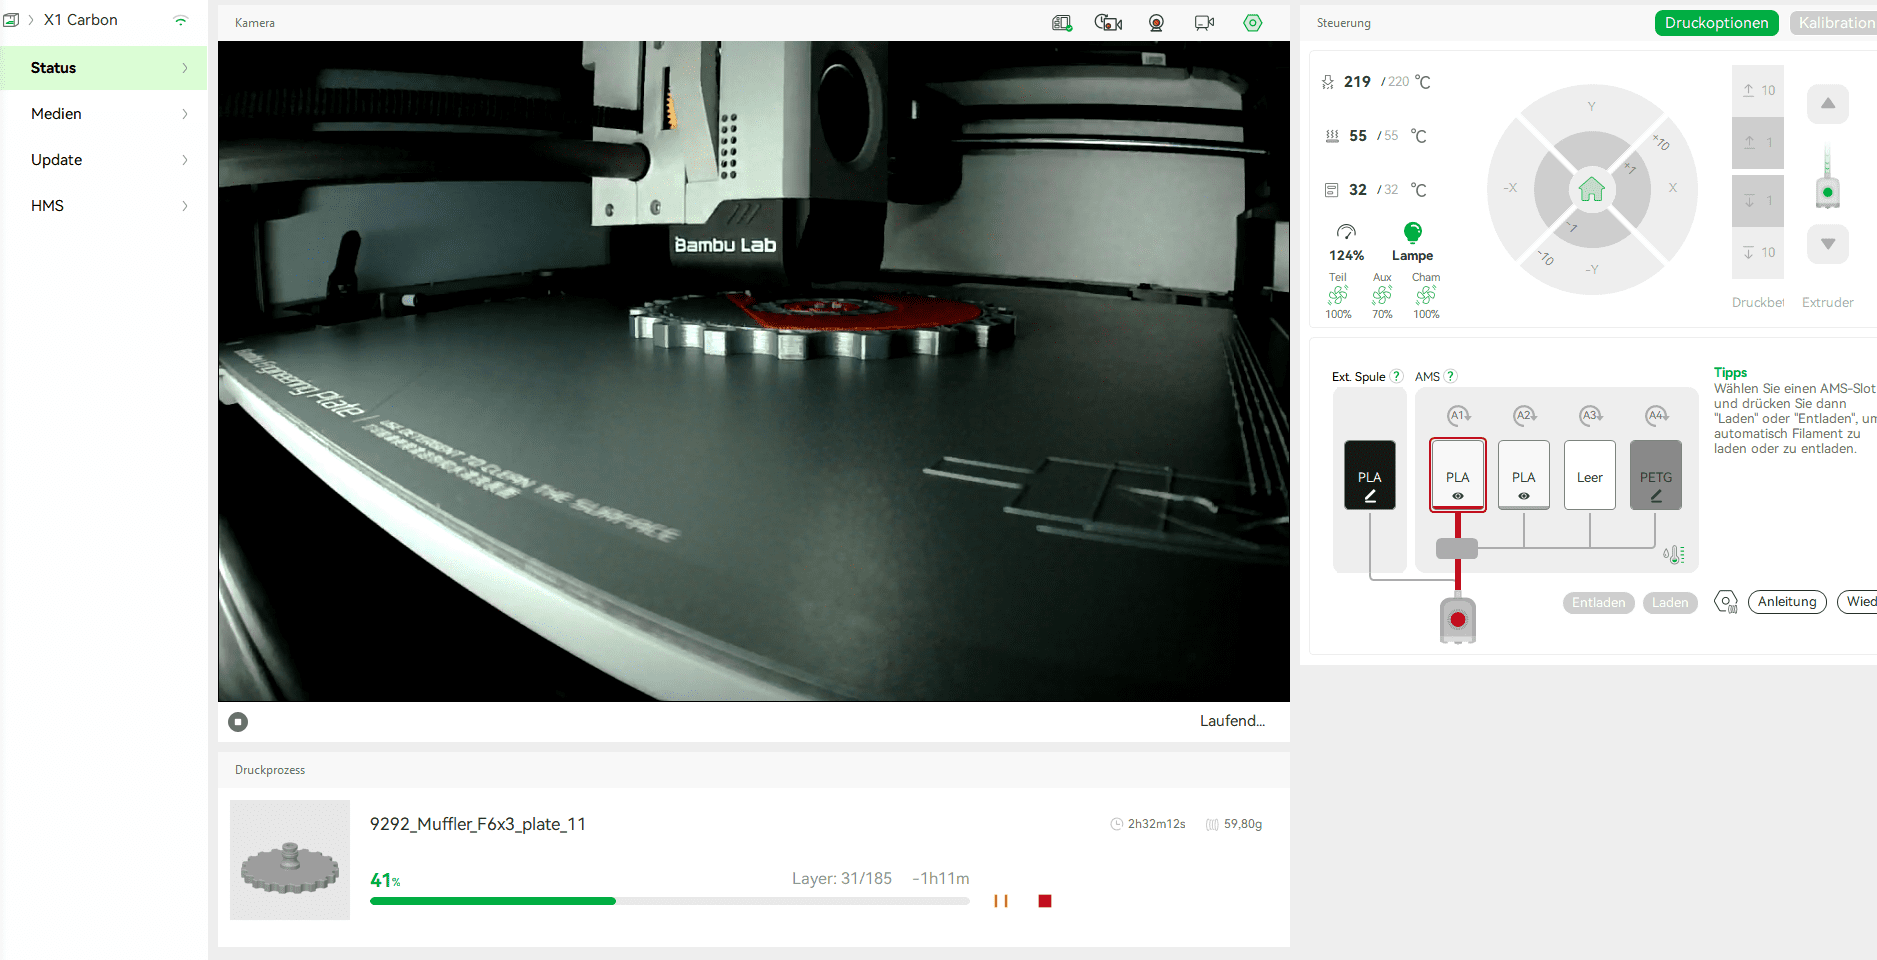
Task: Open the Medien section
Action: pos(104,114)
